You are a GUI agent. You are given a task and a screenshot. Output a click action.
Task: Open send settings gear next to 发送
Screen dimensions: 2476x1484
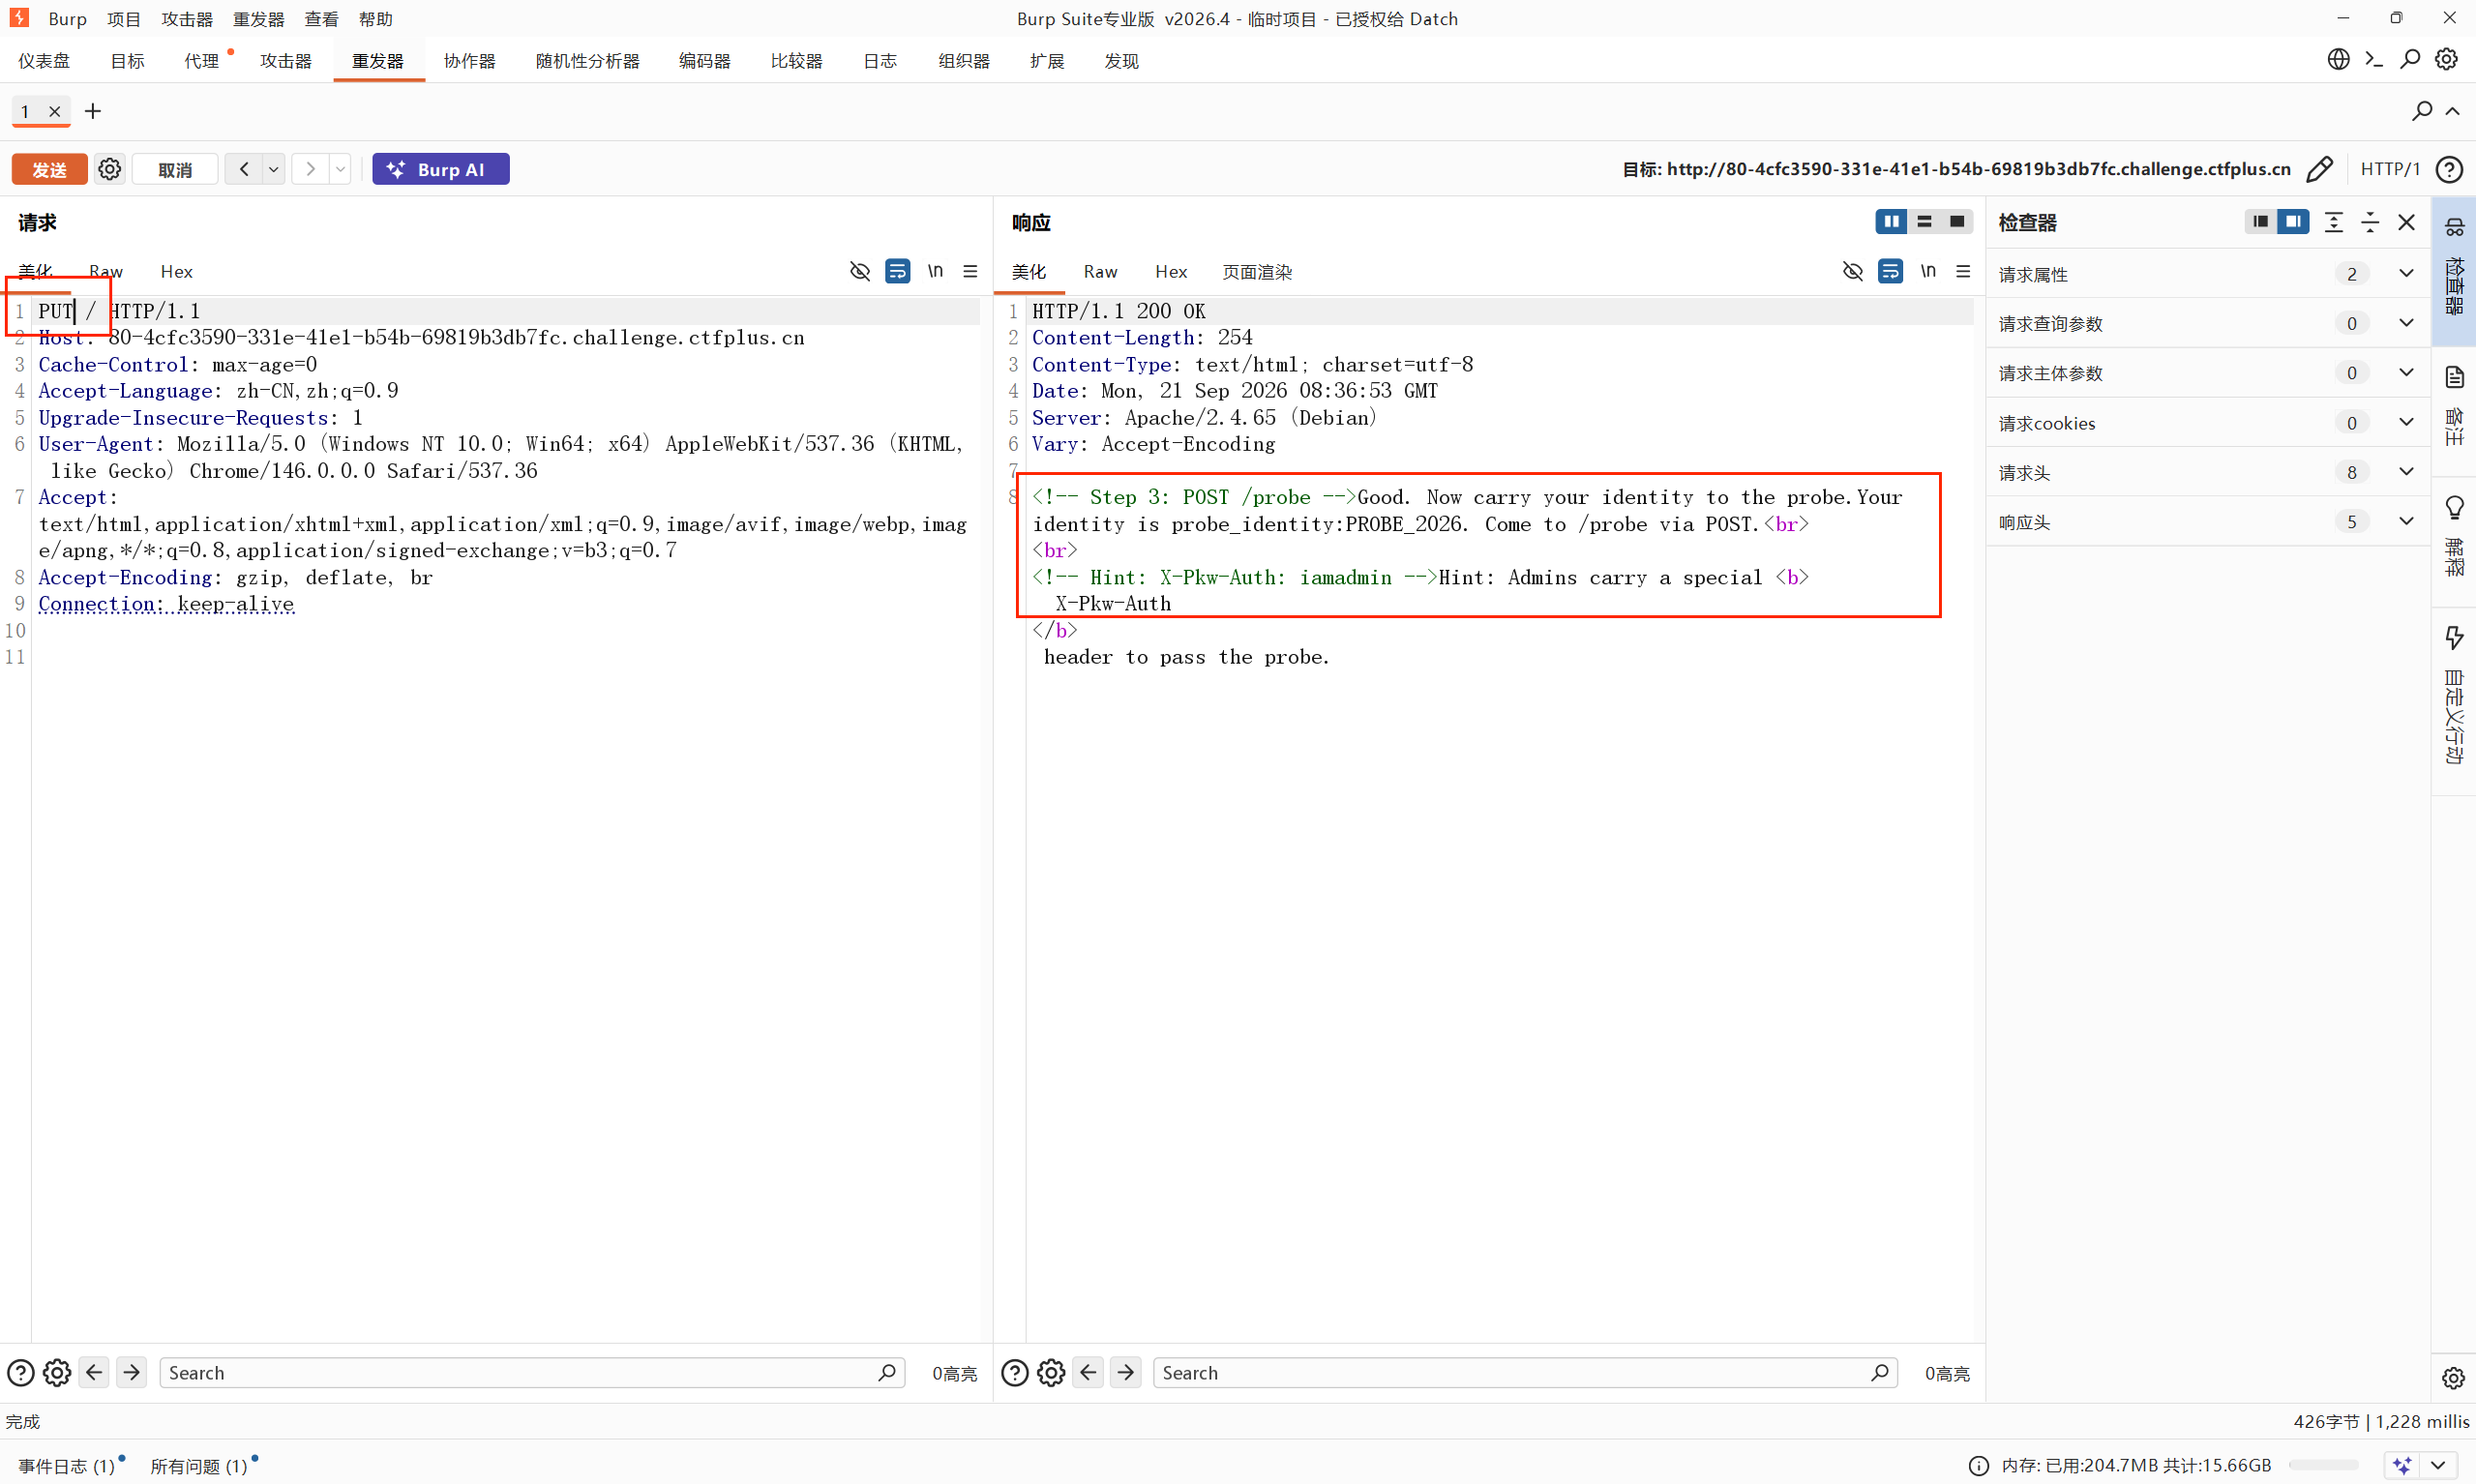[x=110, y=169]
